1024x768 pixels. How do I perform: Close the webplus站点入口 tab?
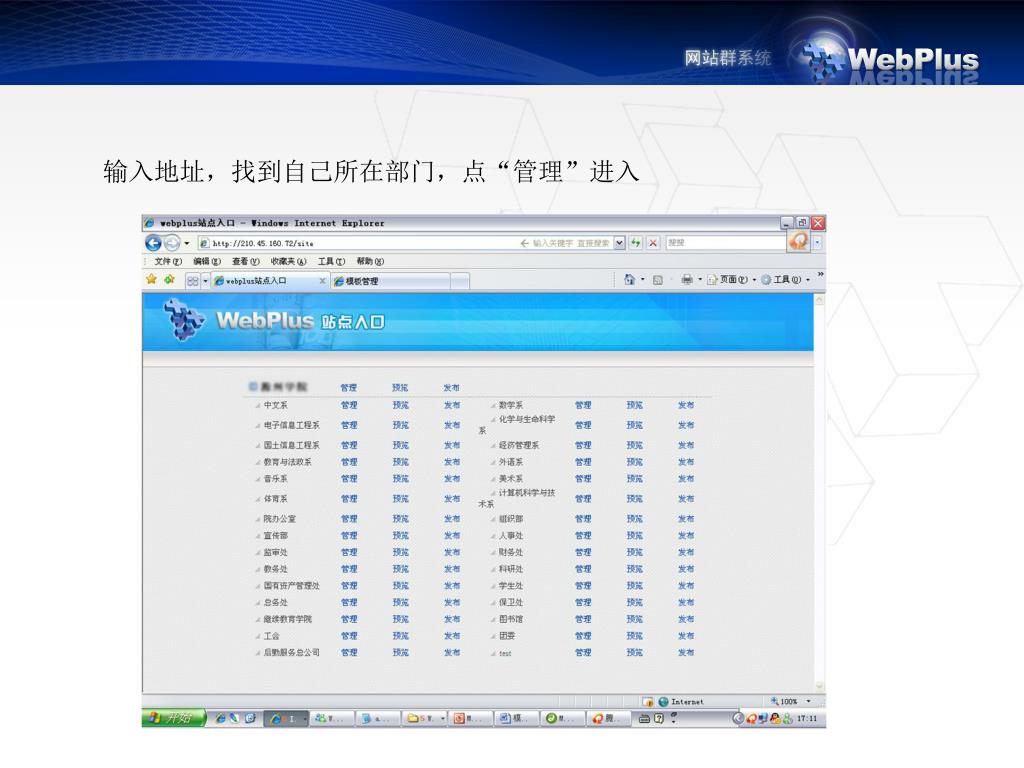coord(322,281)
